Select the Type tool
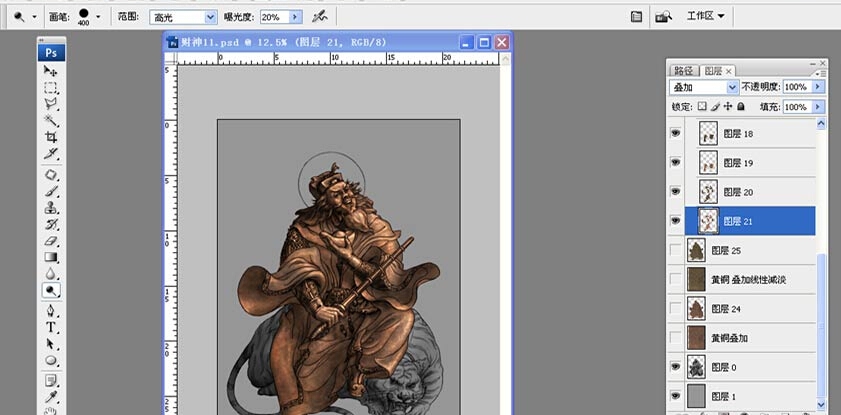This screenshot has width=841, height=415. coord(51,327)
